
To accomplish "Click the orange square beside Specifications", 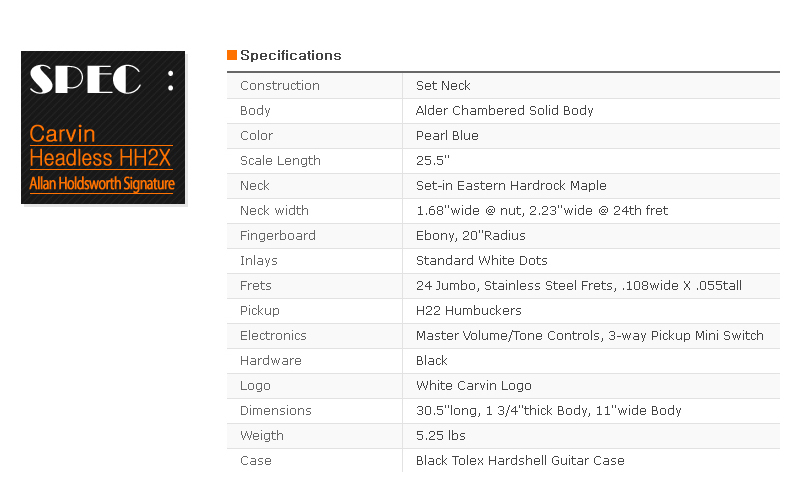I will point(232,55).
